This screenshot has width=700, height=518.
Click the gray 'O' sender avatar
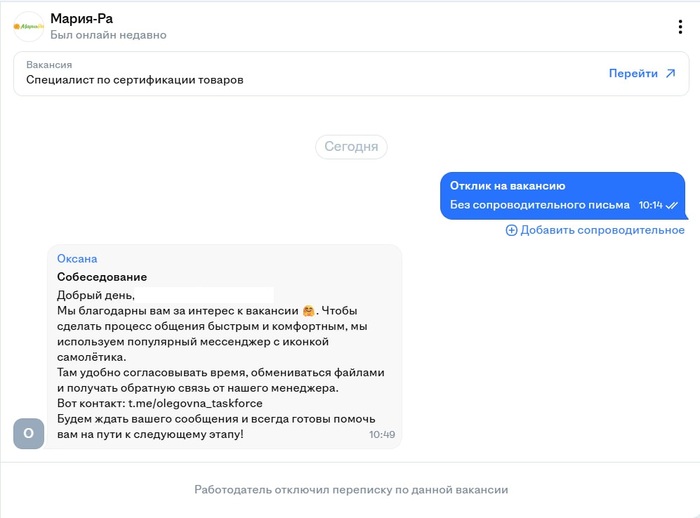click(28, 433)
